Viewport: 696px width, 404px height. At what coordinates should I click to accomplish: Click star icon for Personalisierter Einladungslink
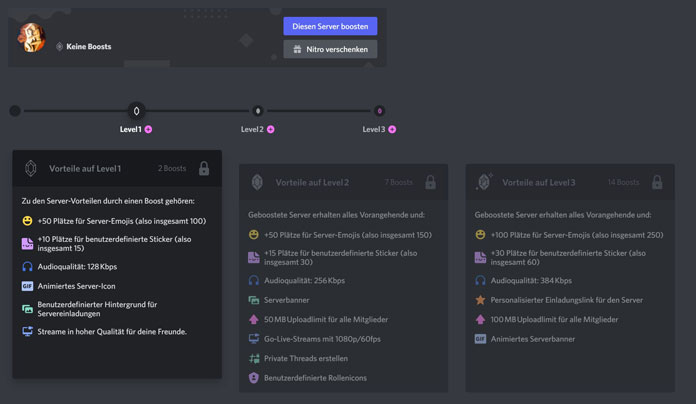tap(480, 300)
